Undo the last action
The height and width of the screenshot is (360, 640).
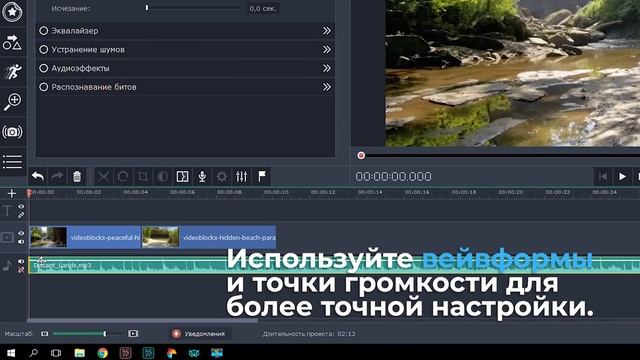pyautogui.click(x=38, y=176)
